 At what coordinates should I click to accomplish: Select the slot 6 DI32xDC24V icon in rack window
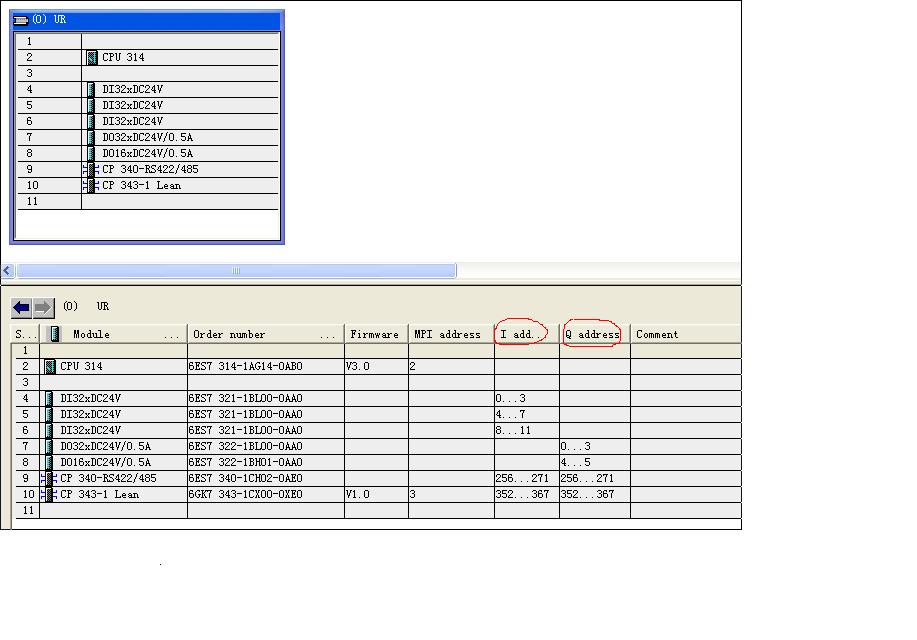point(91,121)
